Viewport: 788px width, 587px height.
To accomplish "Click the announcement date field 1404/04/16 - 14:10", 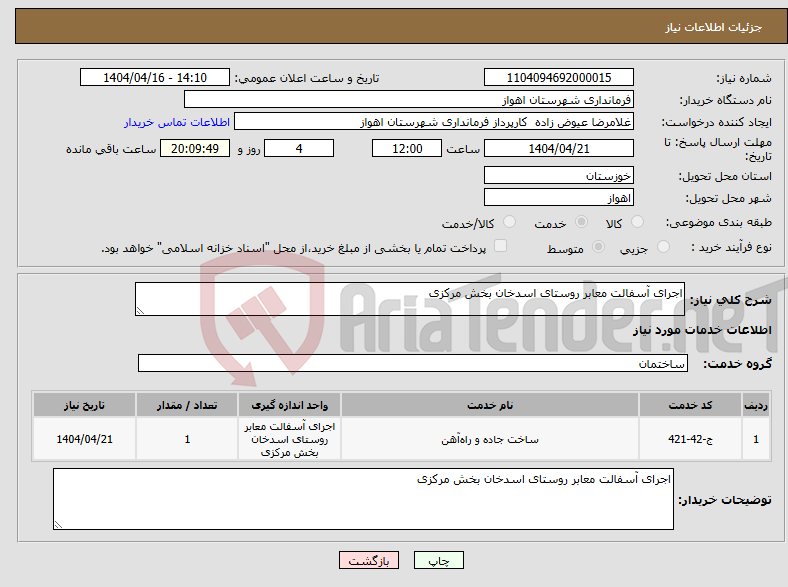I will click(x=155, y=77).
